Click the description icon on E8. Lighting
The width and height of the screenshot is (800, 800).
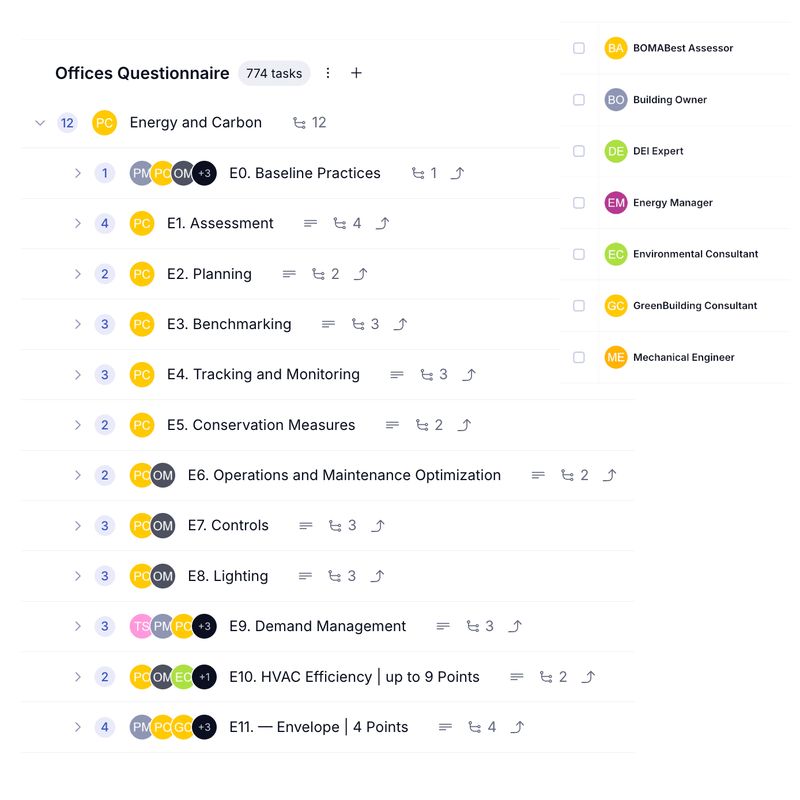tap(305, 576)
